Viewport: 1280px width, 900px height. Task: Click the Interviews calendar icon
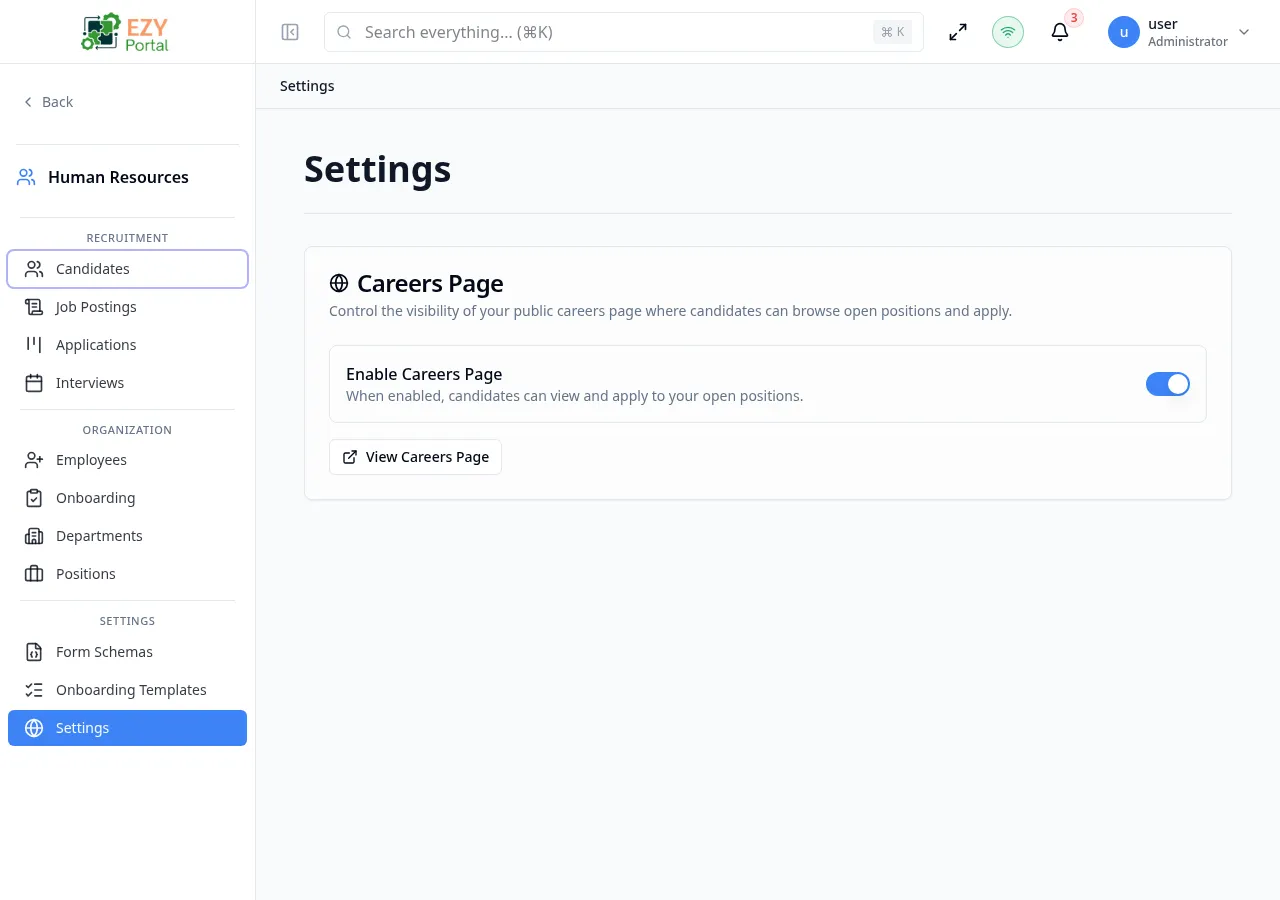coord(34,383)
